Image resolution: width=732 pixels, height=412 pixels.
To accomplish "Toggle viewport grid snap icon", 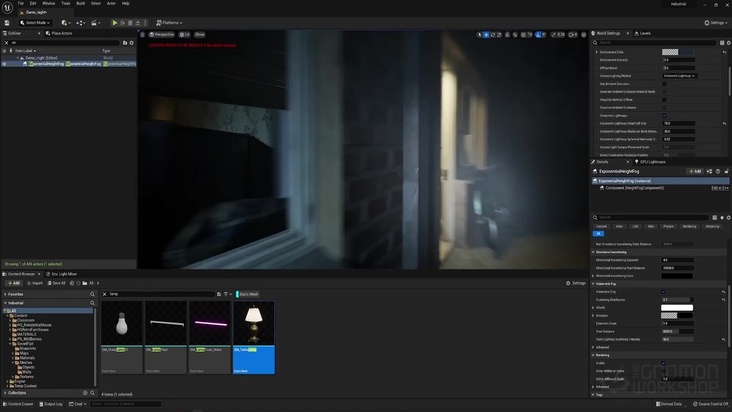I will click(x=523, y=35).
